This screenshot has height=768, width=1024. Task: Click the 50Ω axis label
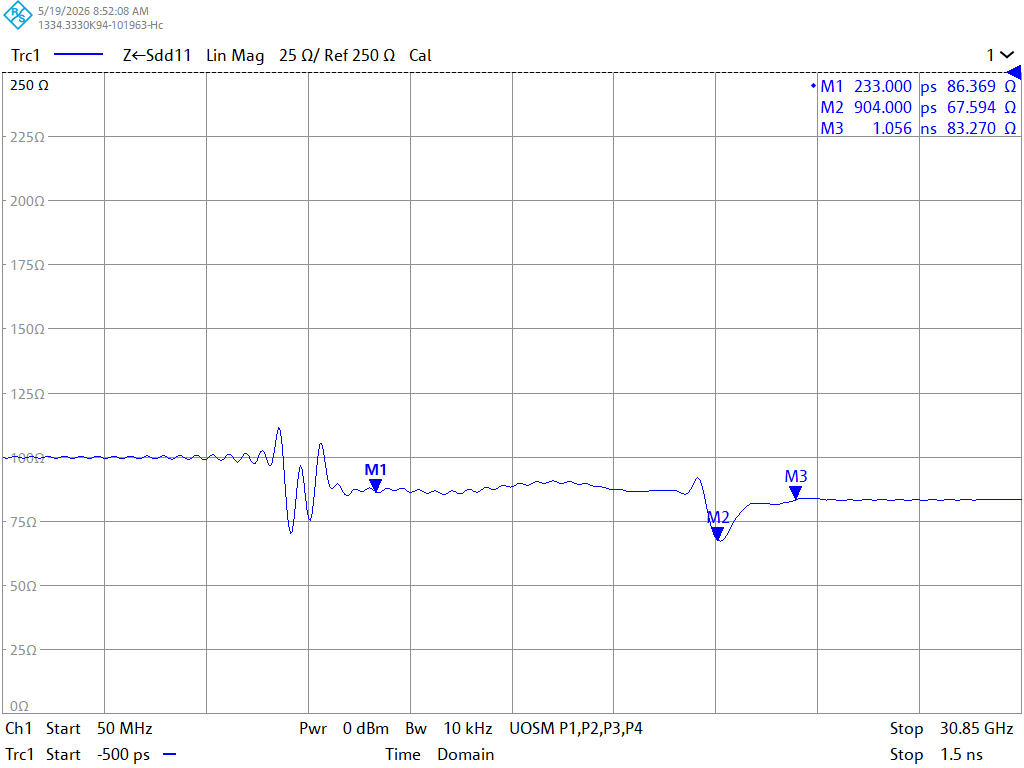pos(24,586)
